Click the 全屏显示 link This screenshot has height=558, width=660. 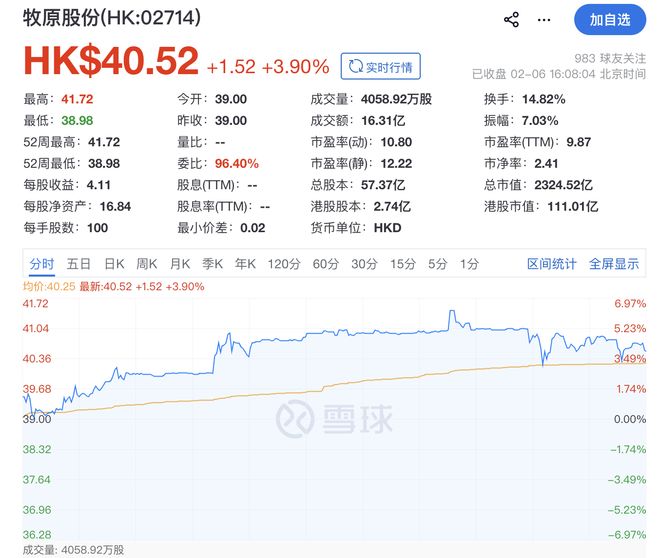tap(614, 264)
